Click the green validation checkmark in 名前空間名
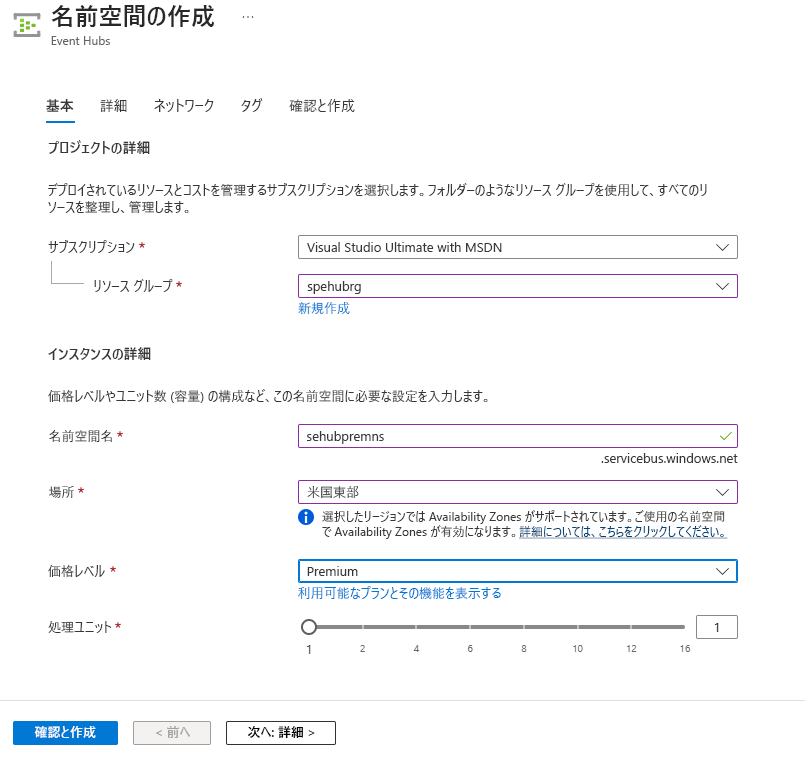The height and width of the screenshot is (757, 805). click(x=725, y=436)
